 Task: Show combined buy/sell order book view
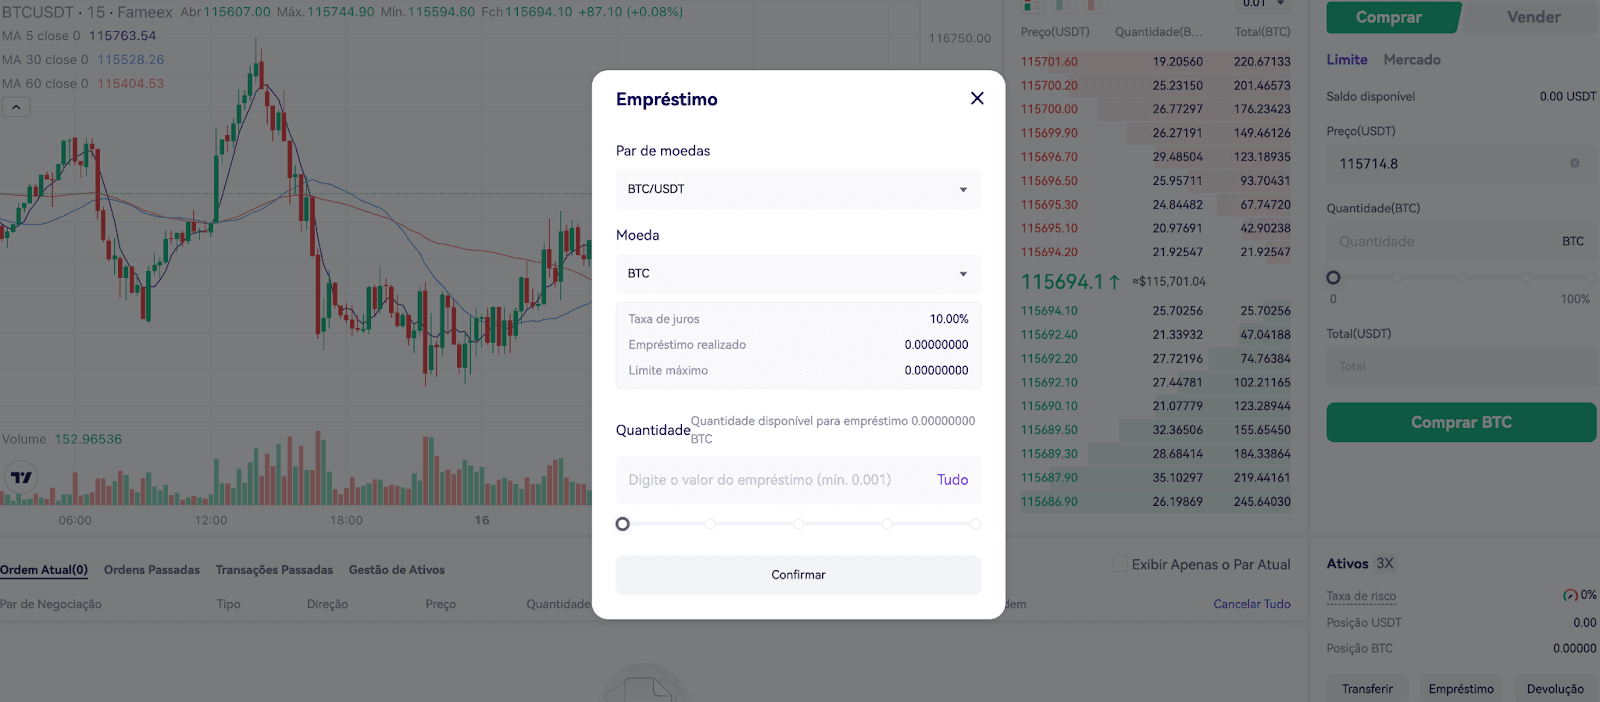[1032, 5]
